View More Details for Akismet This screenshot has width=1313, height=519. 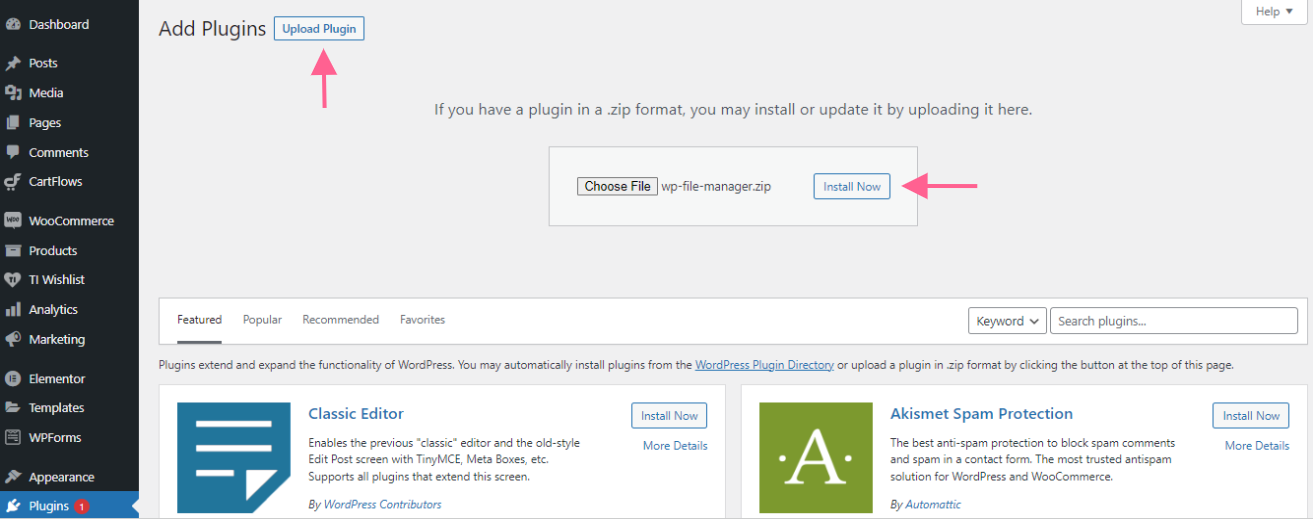click(x=1257, y=446)
